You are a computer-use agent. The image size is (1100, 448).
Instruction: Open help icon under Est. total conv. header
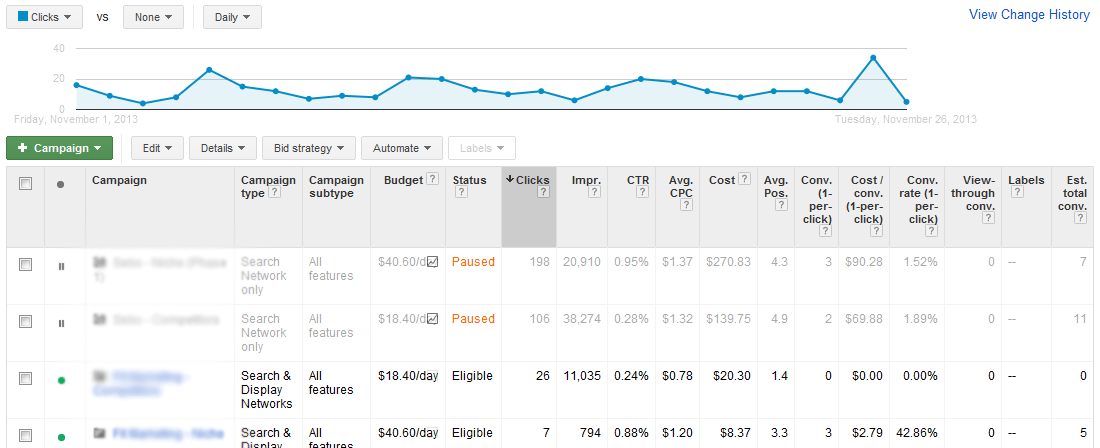1080,218
